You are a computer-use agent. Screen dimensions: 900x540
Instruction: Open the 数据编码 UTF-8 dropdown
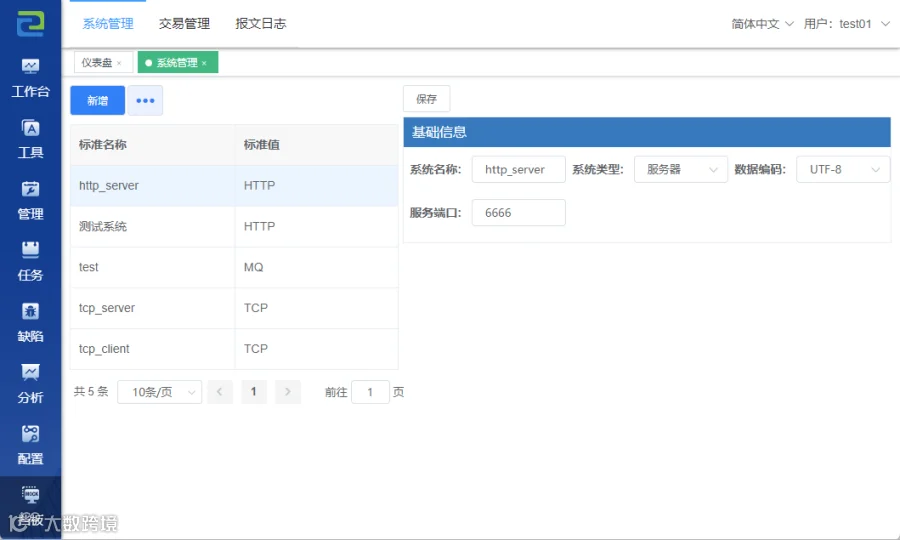(x=843, y=169)
